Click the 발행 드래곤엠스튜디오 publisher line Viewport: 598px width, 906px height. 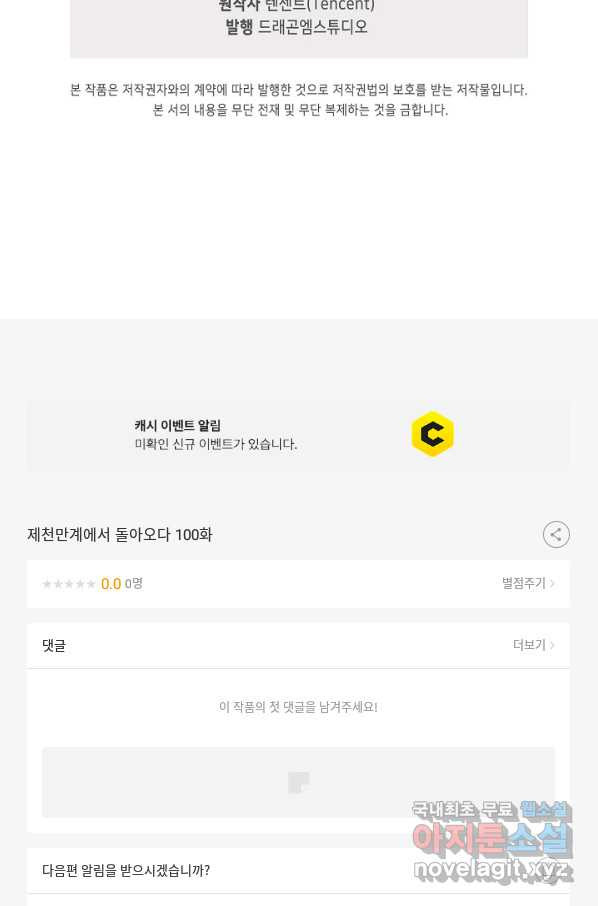click(296, 27)
